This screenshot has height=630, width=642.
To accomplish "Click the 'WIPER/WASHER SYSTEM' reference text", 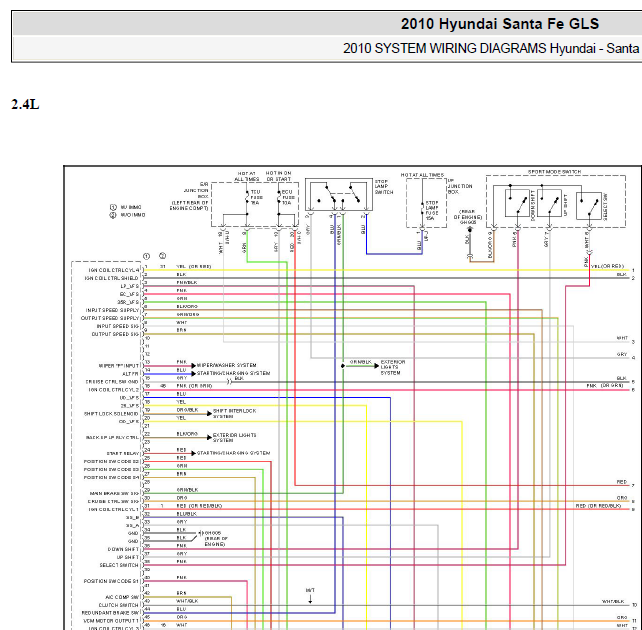I will coord(226,365).
